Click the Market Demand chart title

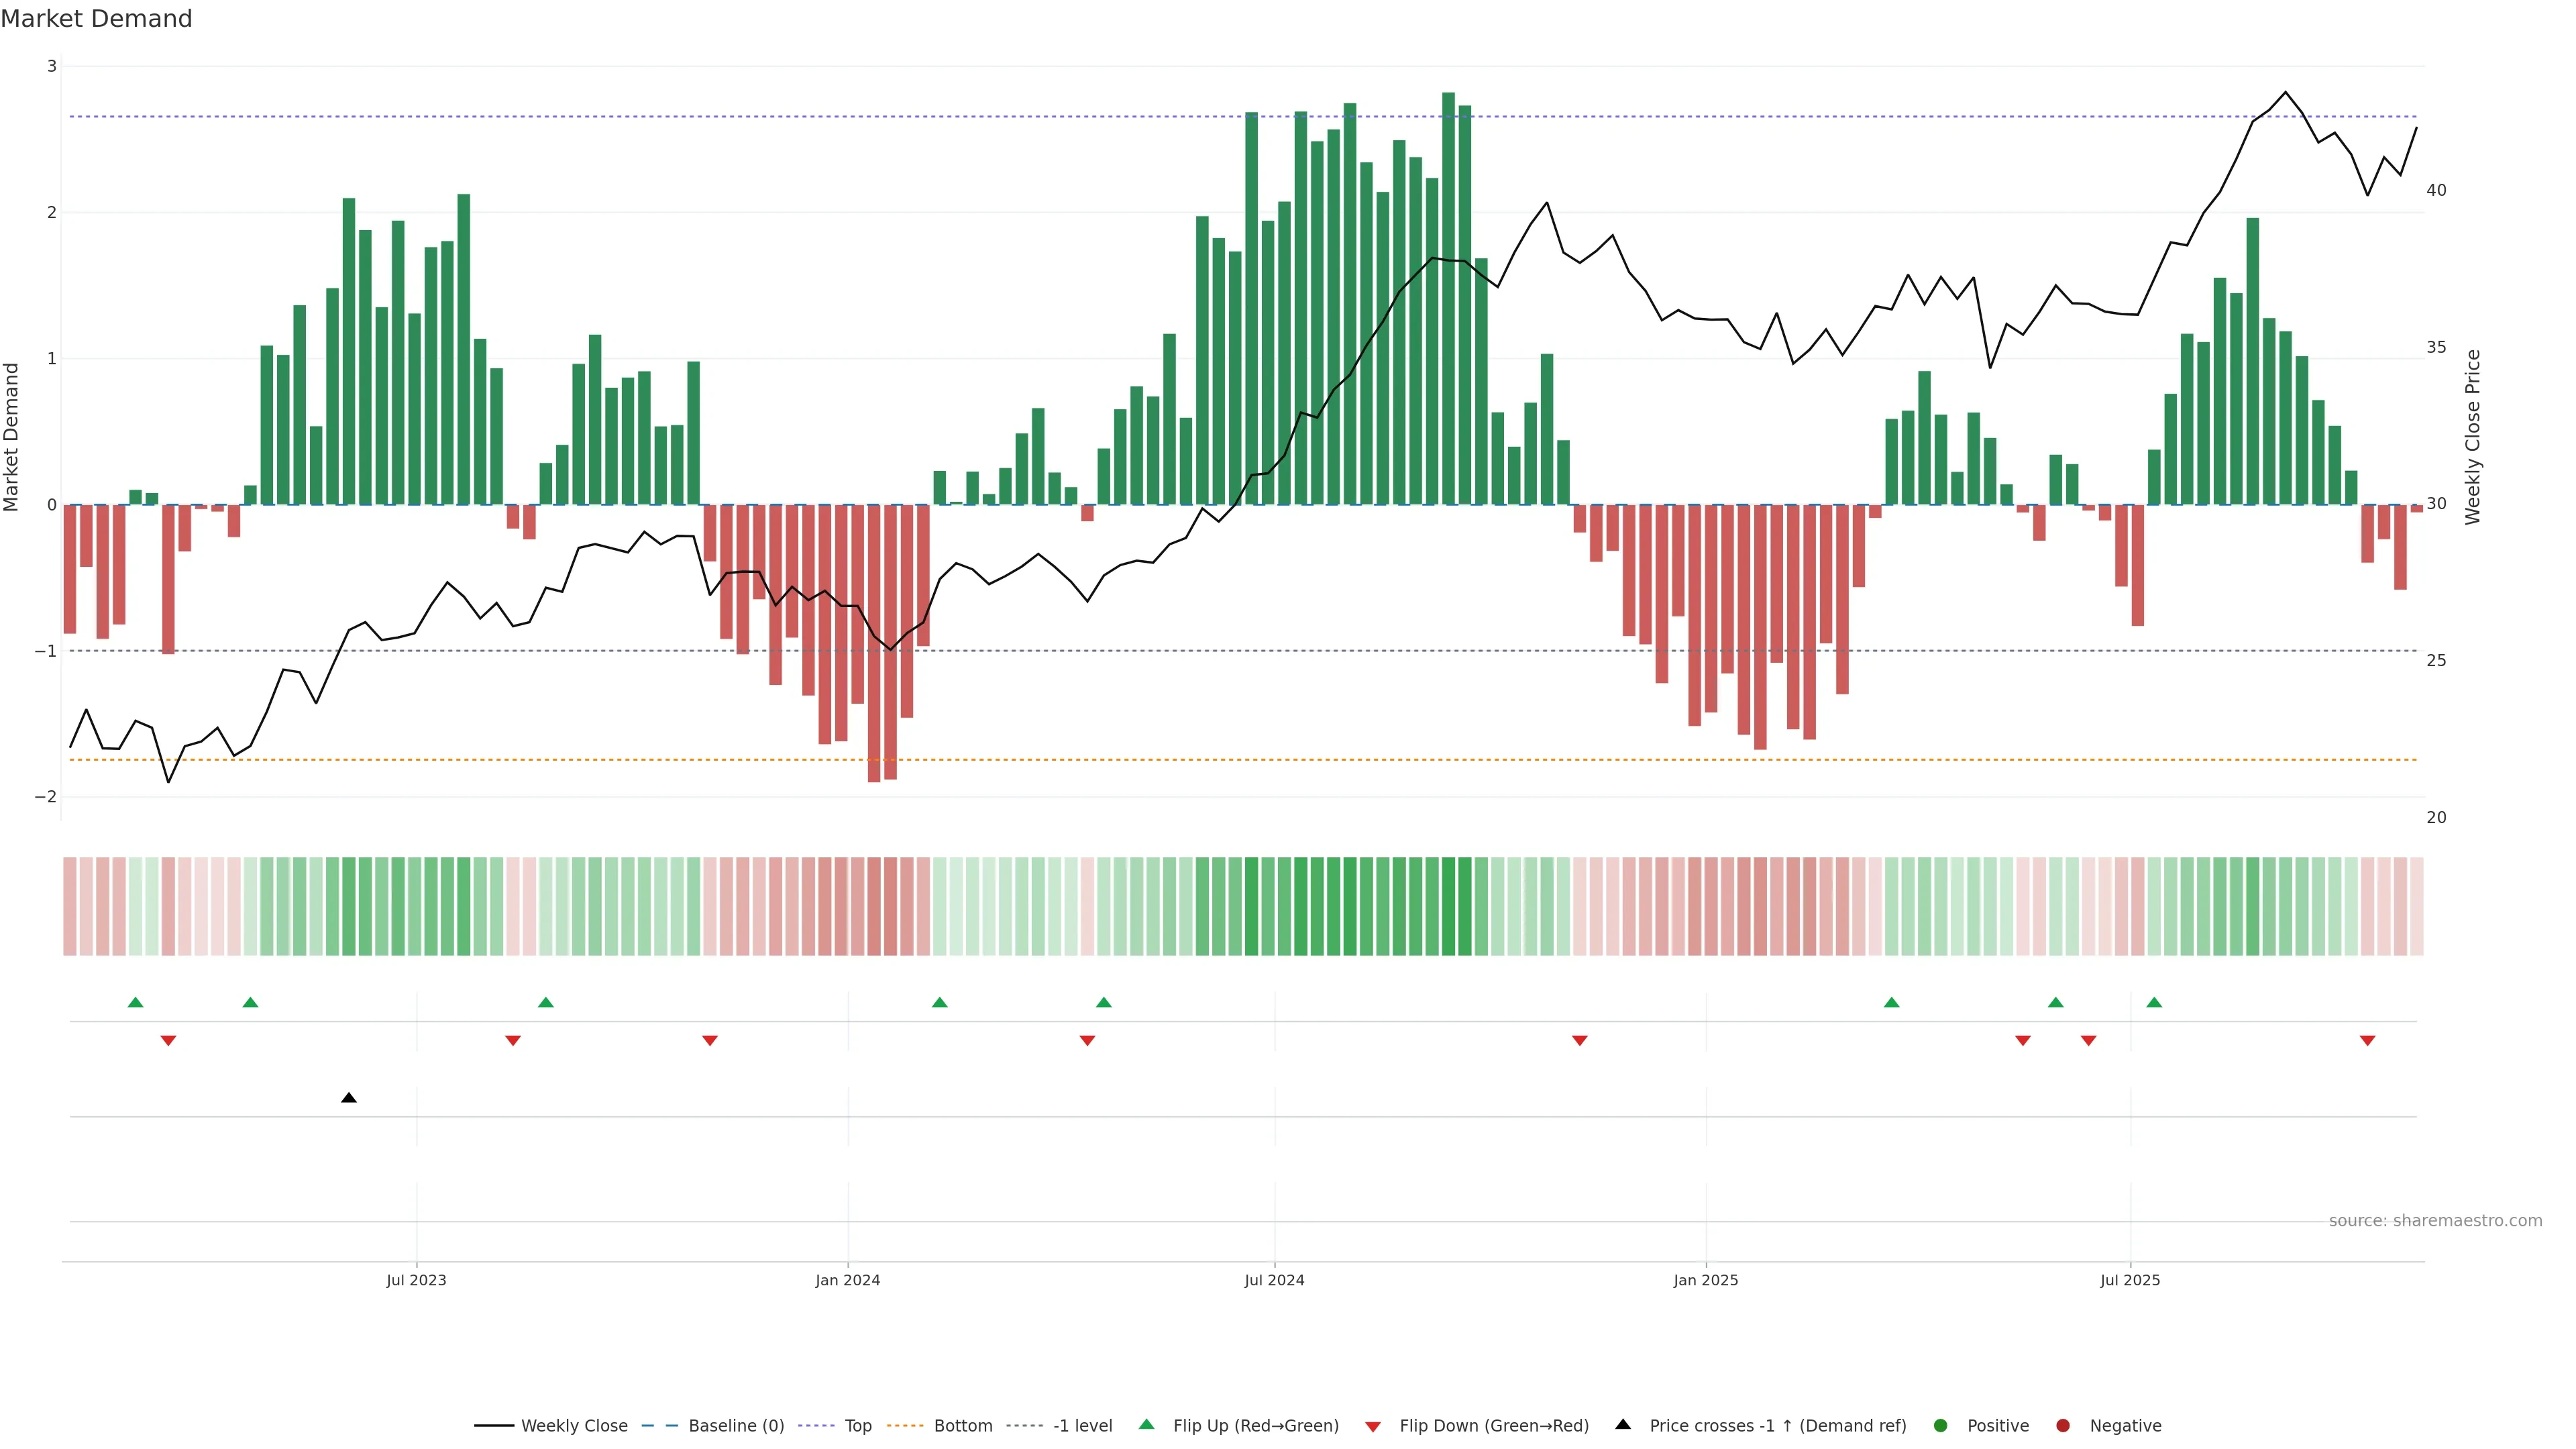tap(96, 19)
